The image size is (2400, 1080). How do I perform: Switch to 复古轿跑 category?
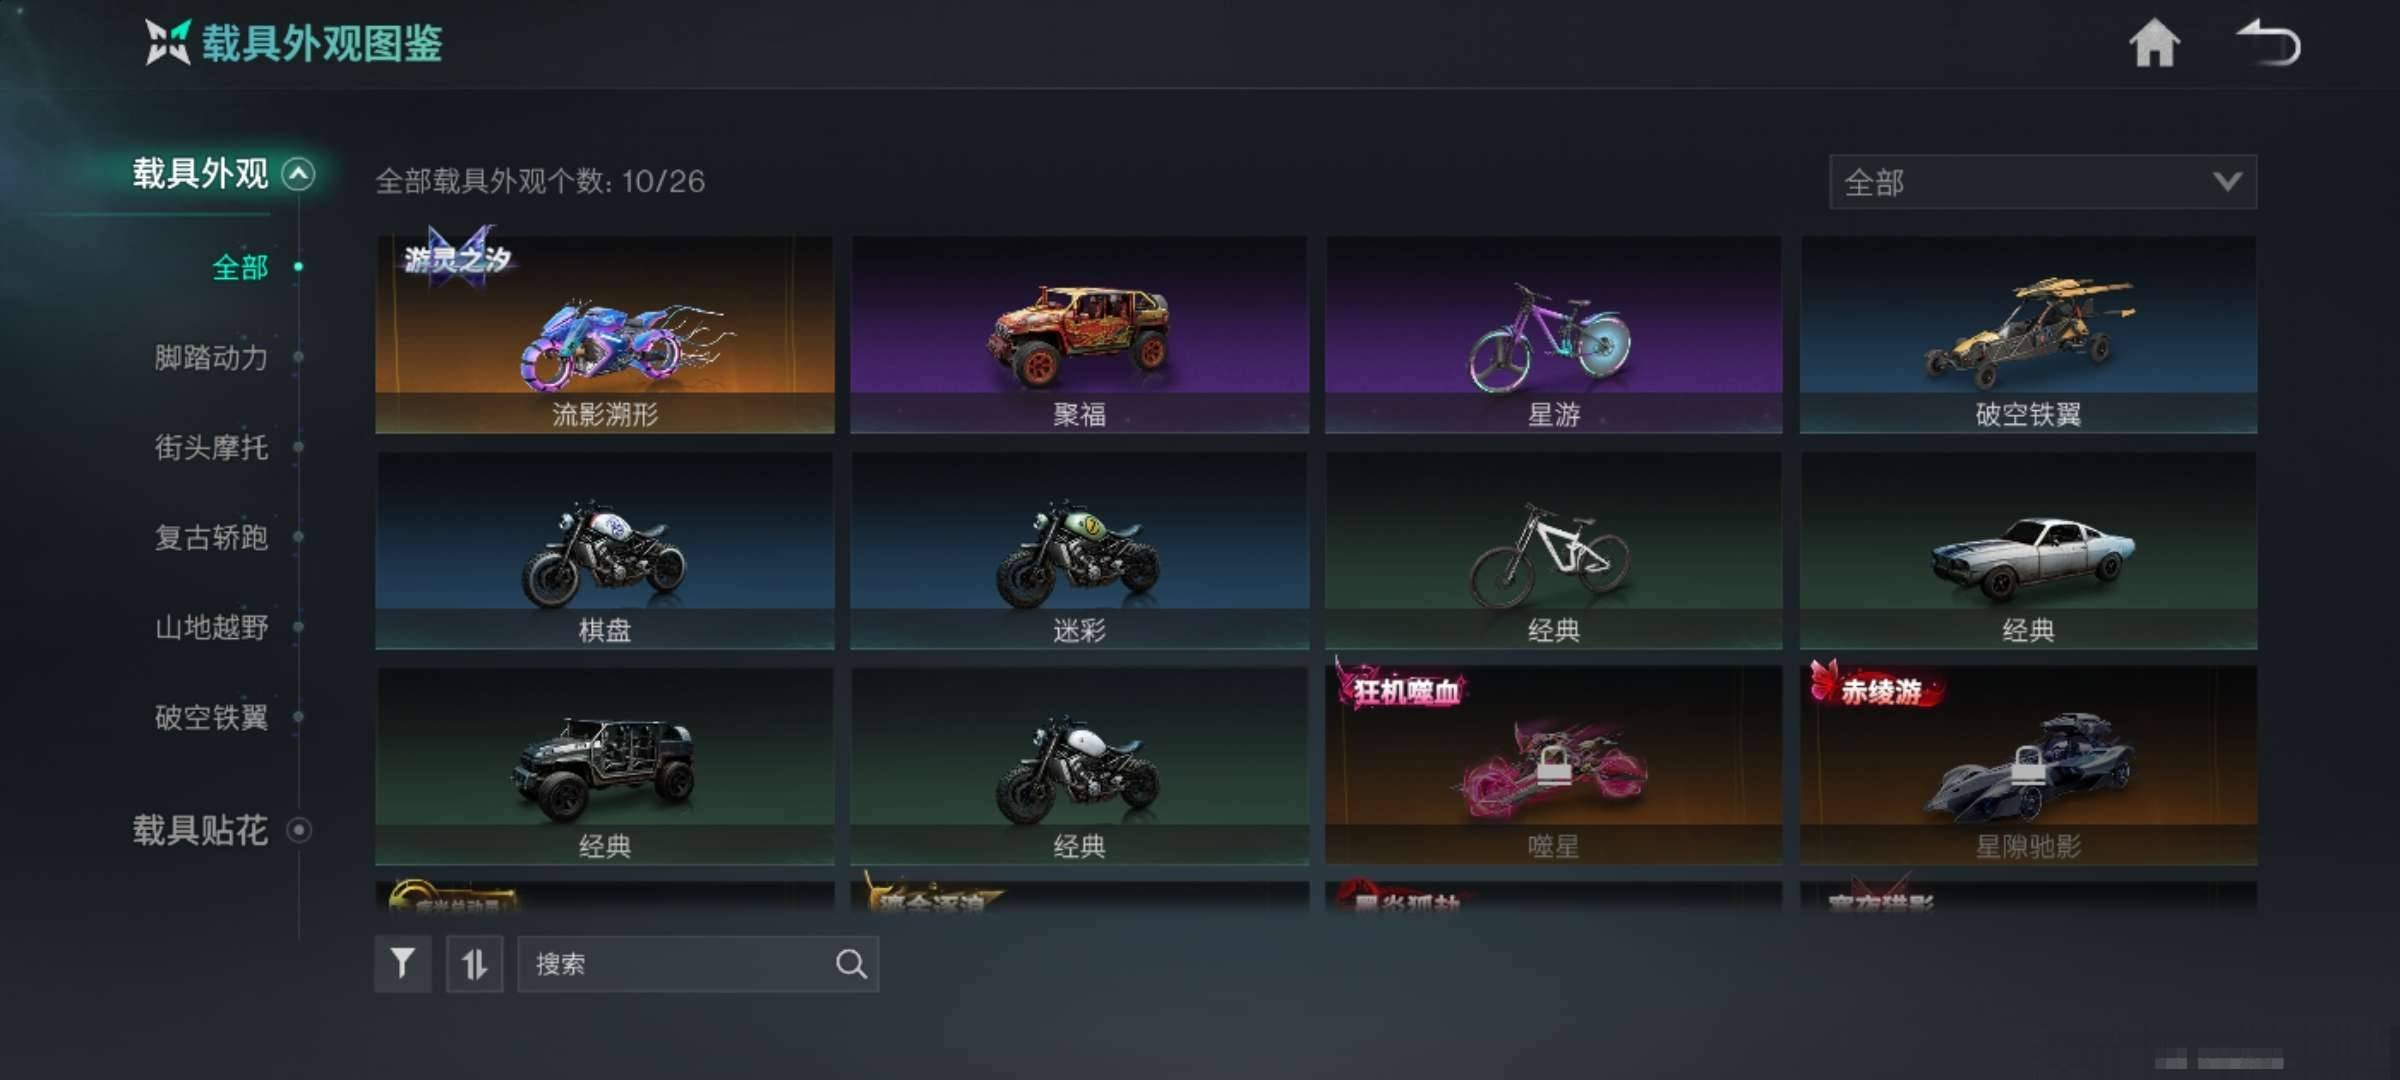[211, 537]
